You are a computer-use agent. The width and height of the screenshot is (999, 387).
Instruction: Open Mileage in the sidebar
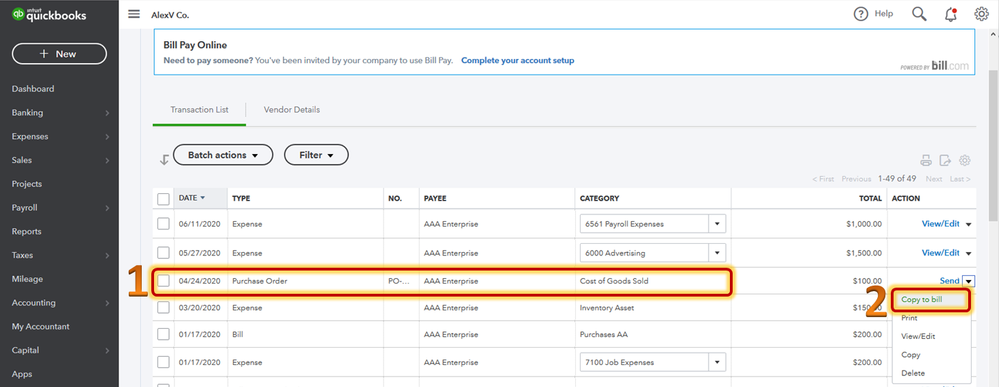tap(27, 279)
